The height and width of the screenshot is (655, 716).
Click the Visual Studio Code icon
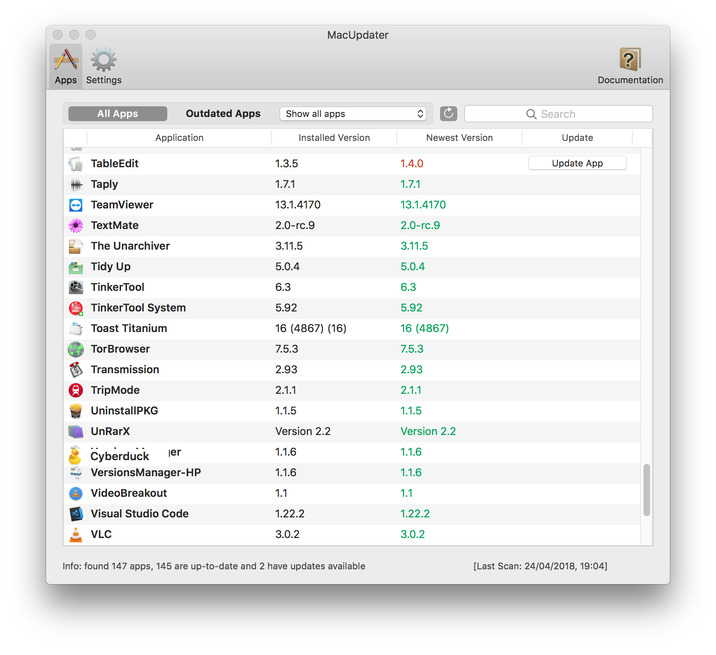pyautogui.click(x=76, y=514)
